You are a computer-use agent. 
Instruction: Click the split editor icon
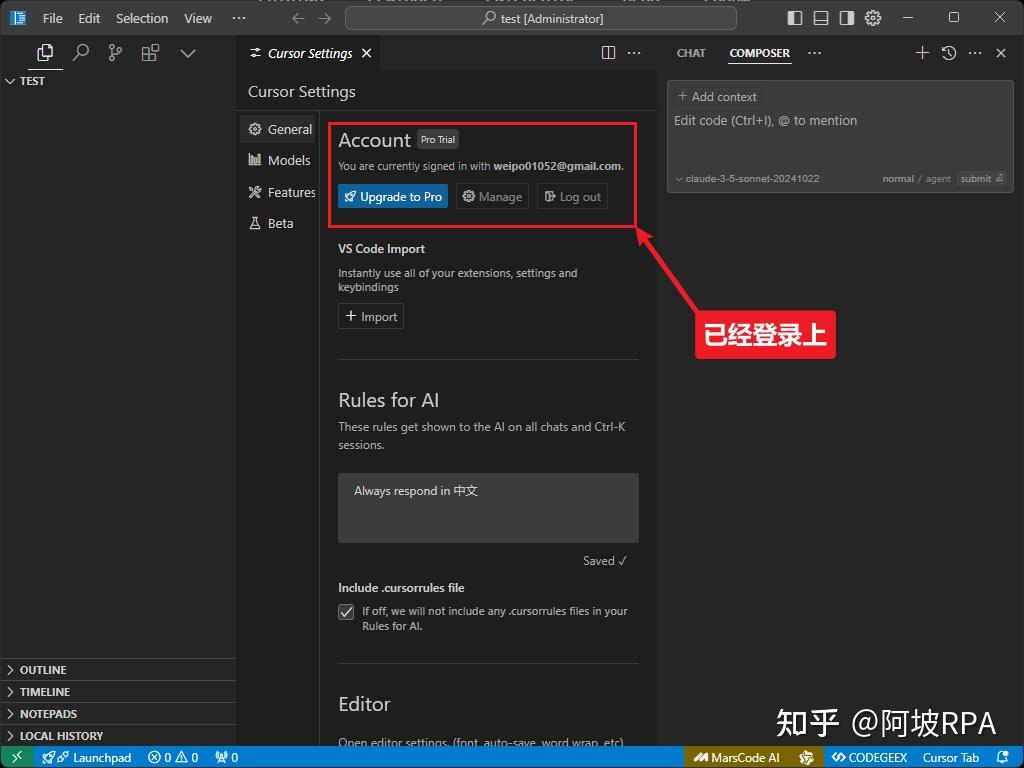coord(608,53)
